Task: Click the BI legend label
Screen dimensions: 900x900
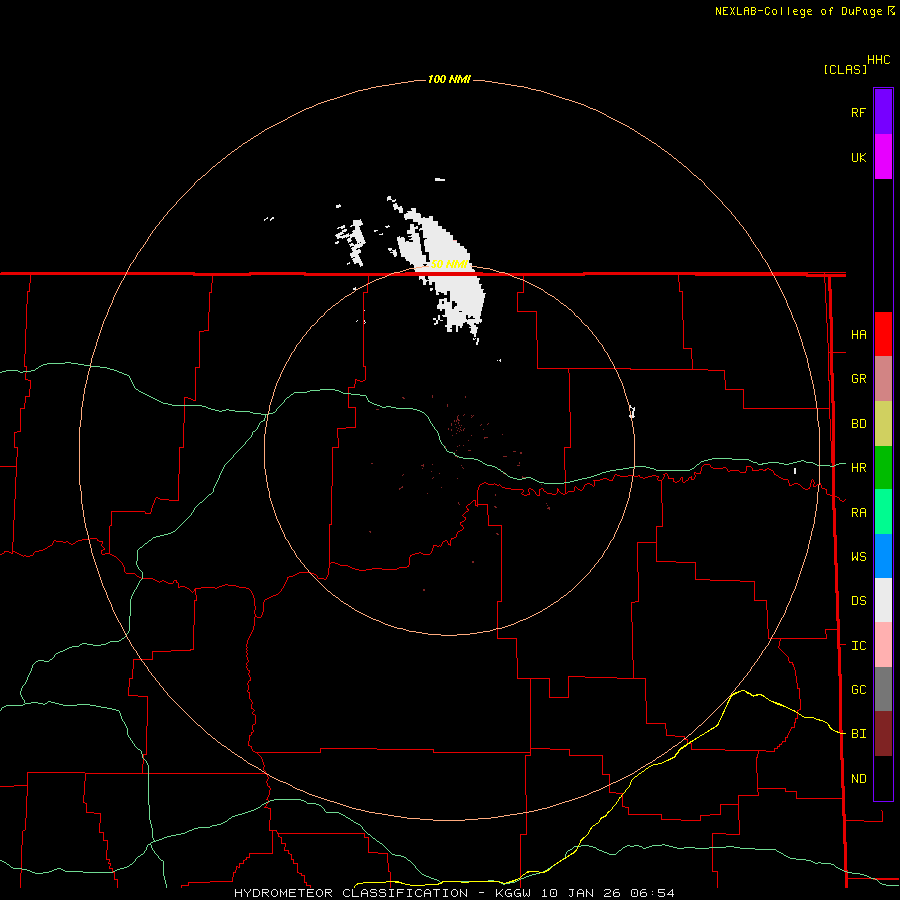Action: [x=858, y=734]
